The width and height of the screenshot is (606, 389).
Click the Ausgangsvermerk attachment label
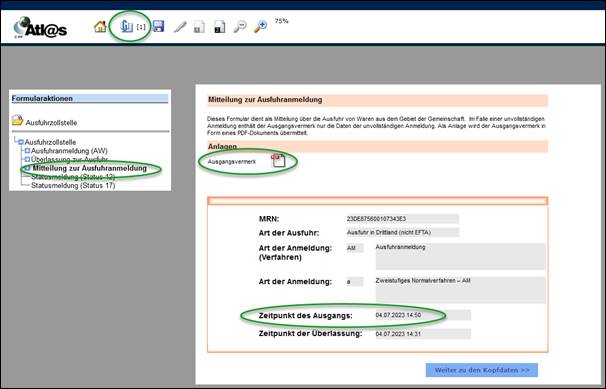(232, 161)
